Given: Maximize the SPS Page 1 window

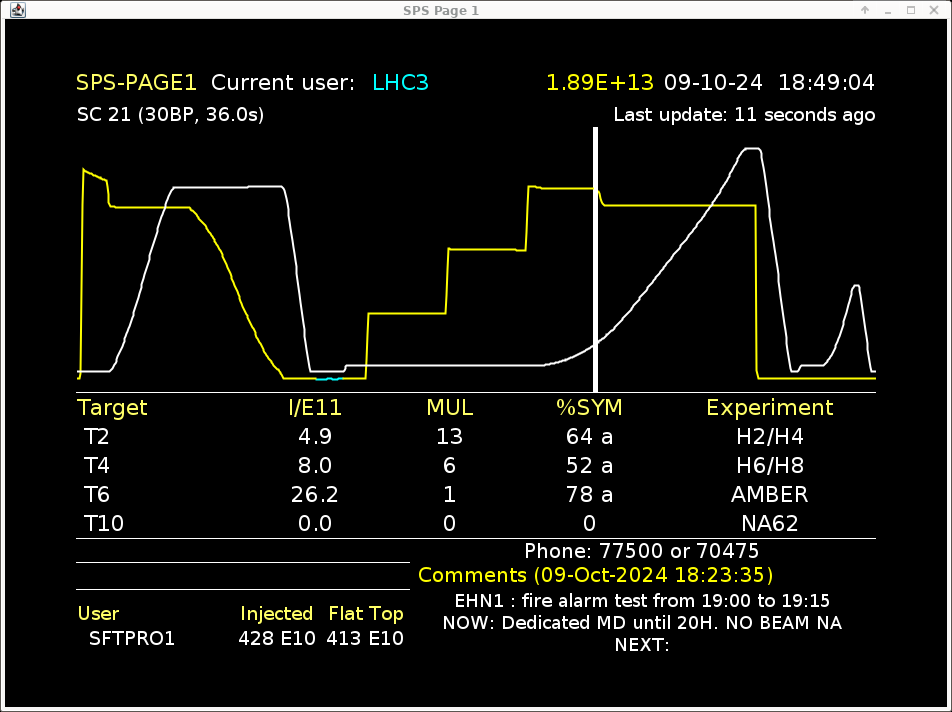Looking at the screenshot, I should tap(911, 9).
